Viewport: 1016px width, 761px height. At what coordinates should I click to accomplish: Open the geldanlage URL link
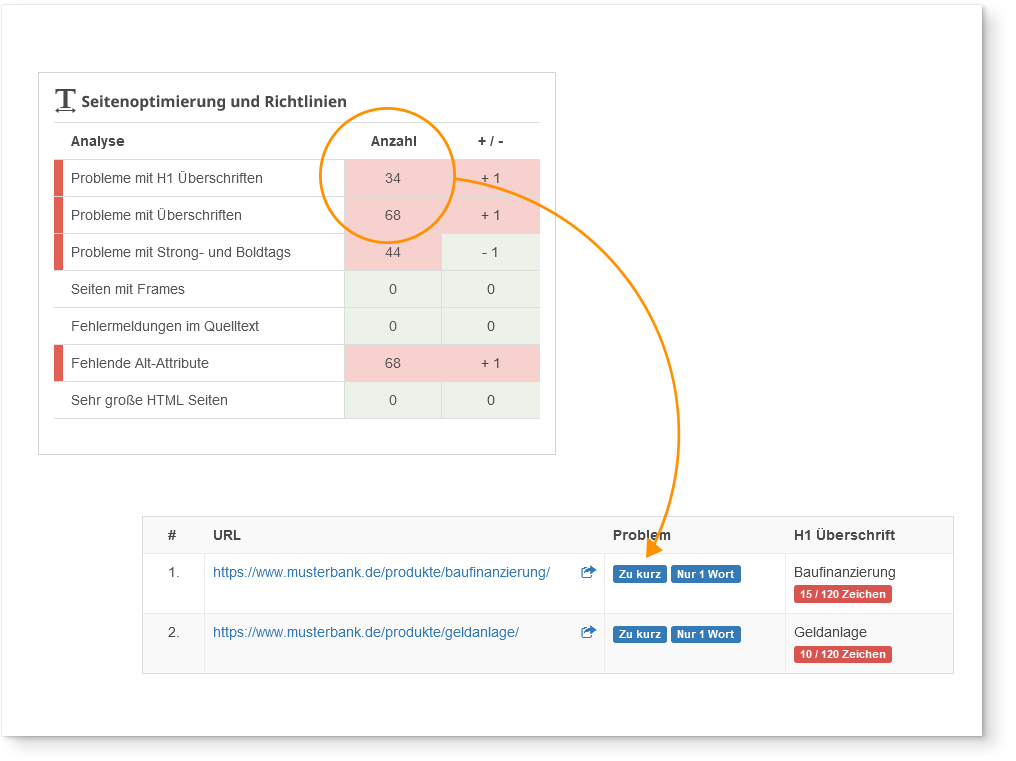pos(365,632)
